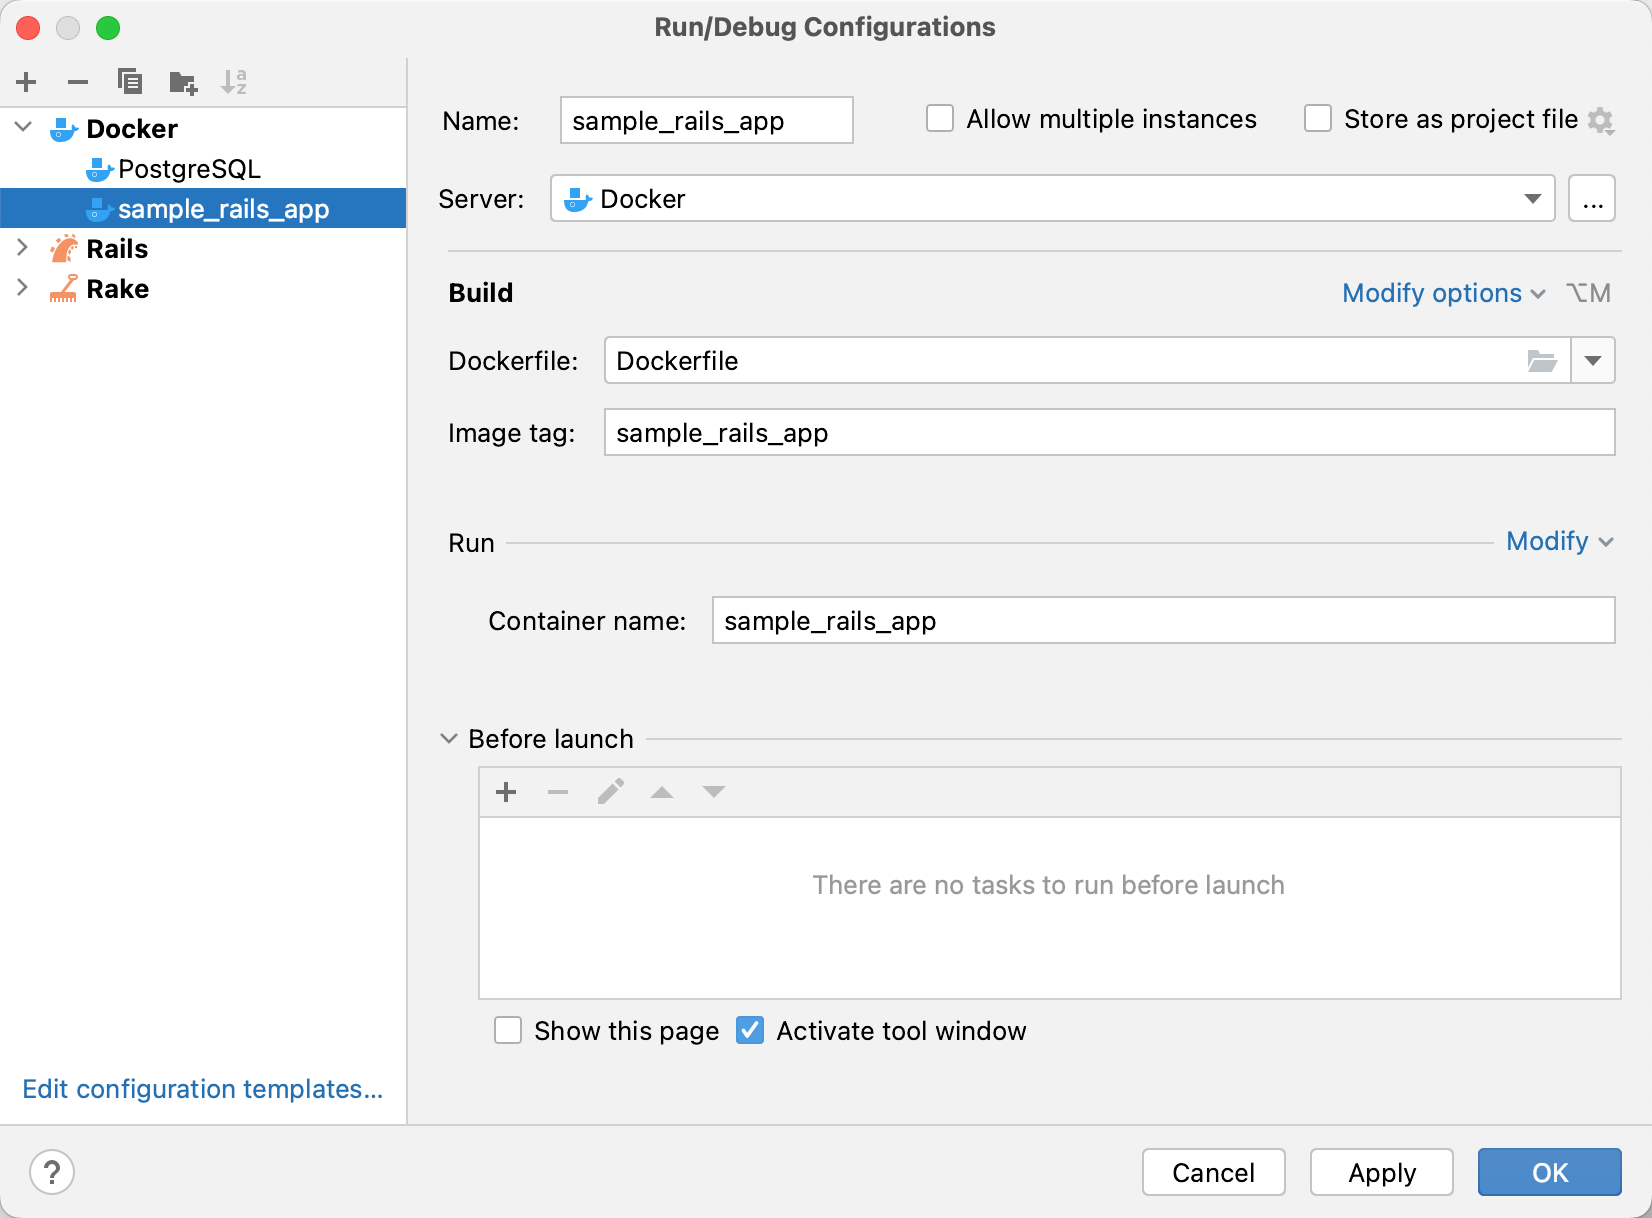This screenshot has width=1652, height=1218.
Task: Open the Server dropdown
Action: pyautogui.click(x=1532, y=199)
